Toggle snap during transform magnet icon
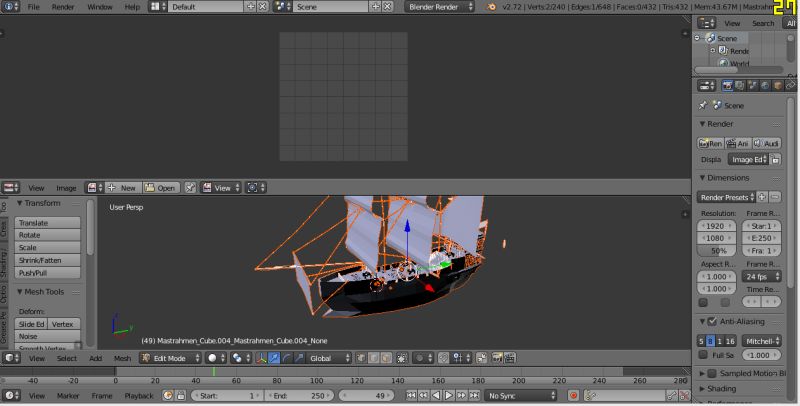The height and width of the screenshot is (406, 800). [443, 358]
